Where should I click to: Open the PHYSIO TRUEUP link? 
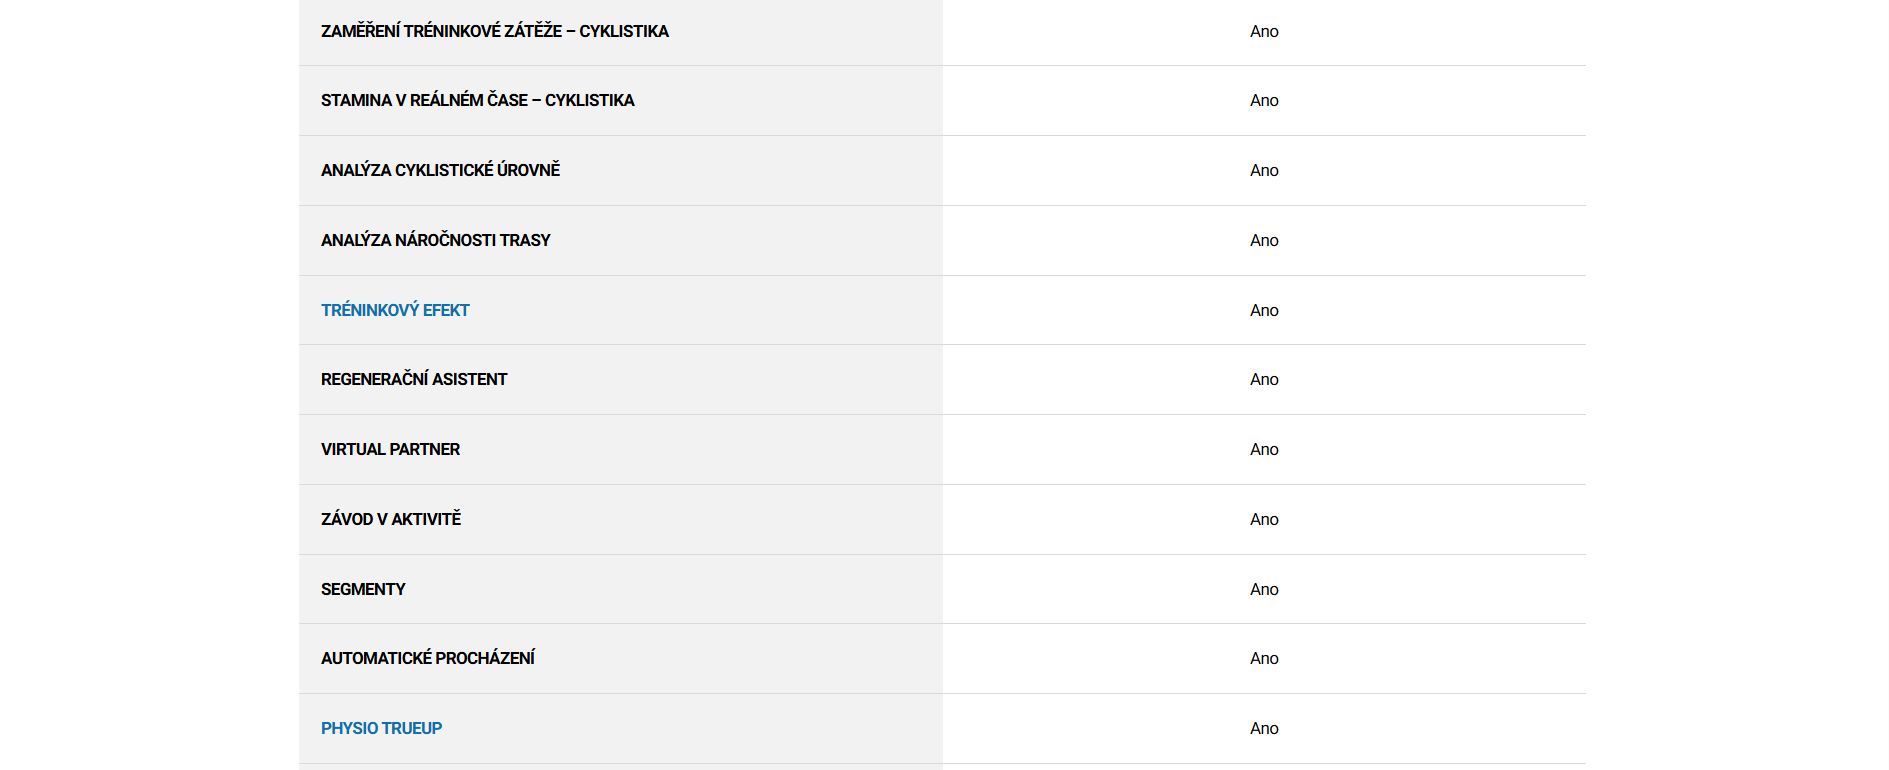coord(381,728)
